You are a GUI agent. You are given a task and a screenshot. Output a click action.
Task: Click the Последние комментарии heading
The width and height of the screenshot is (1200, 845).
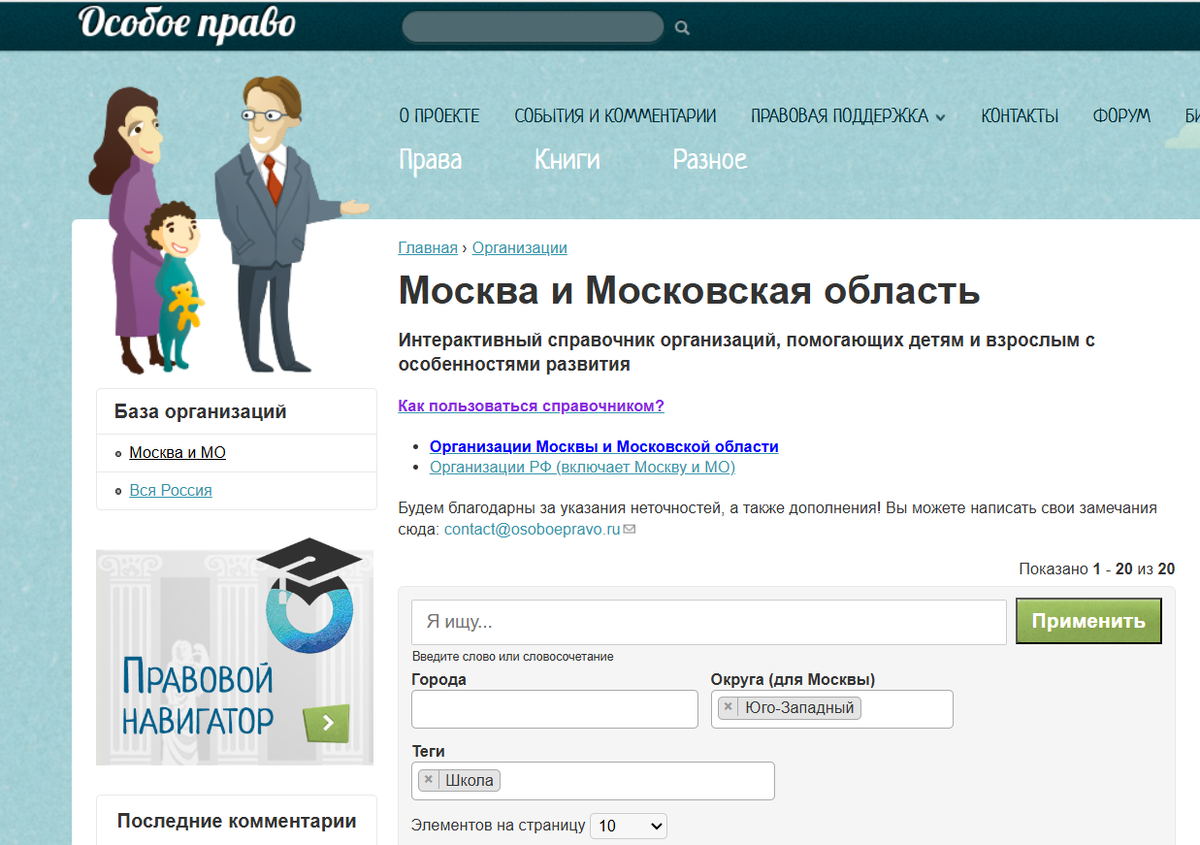point(237,821)
